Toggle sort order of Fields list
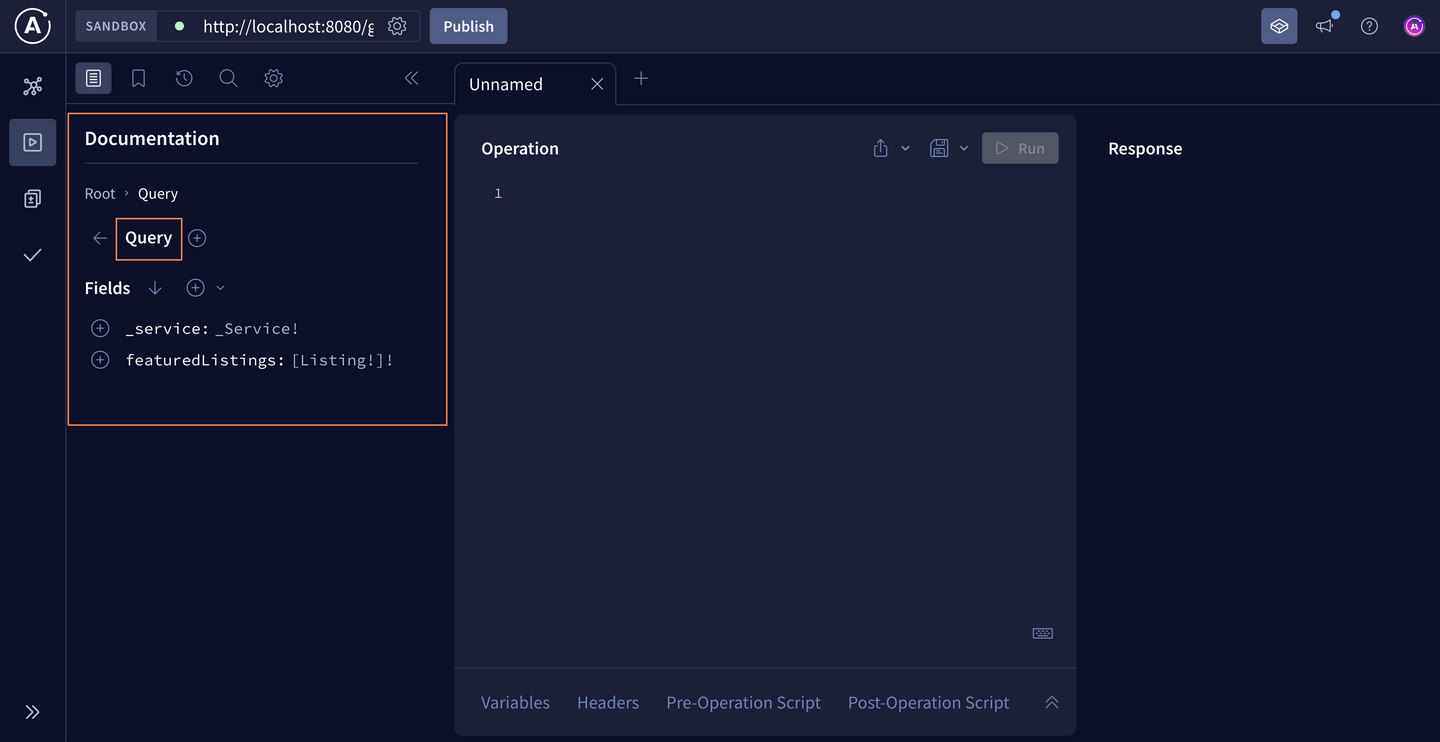Image resolution: width=1440 pixels, height=742 pixels. tap(155, 288)
